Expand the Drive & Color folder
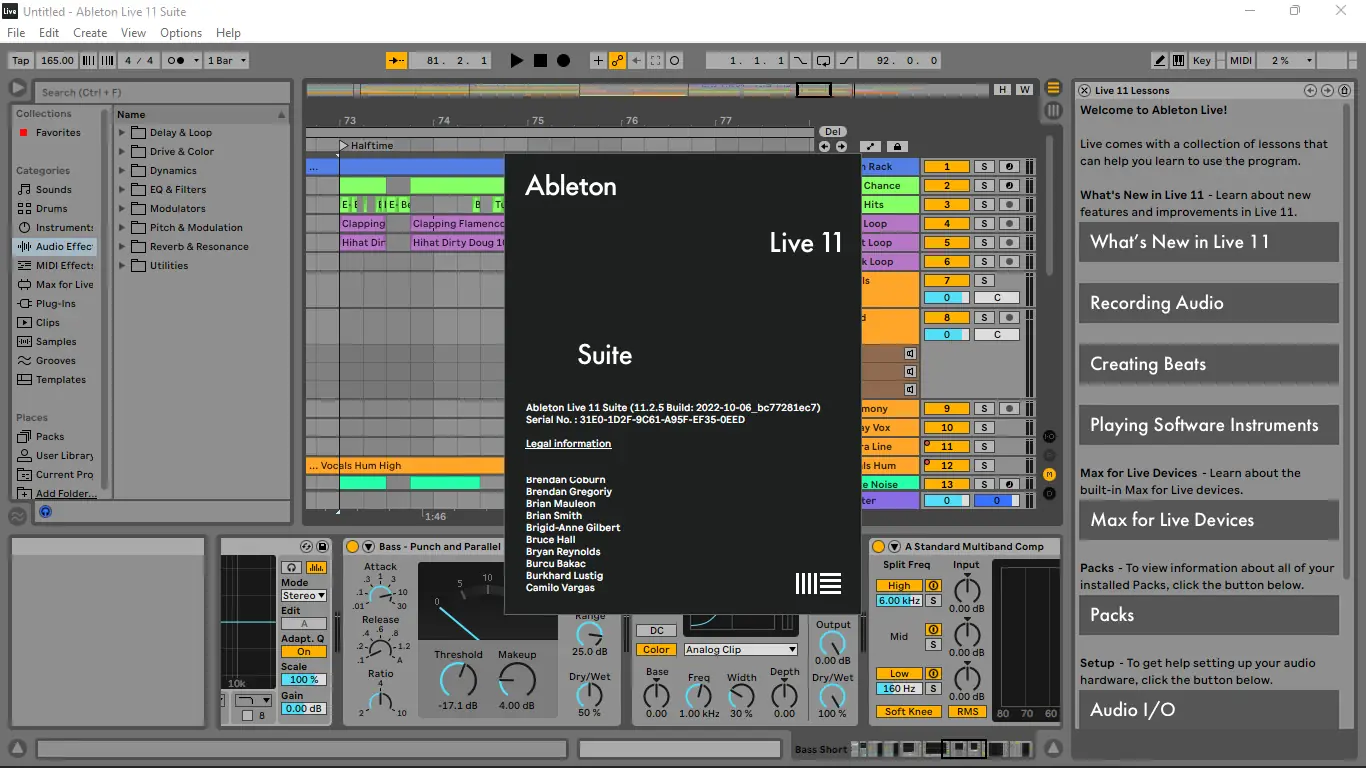 click(x=122, y=152)
